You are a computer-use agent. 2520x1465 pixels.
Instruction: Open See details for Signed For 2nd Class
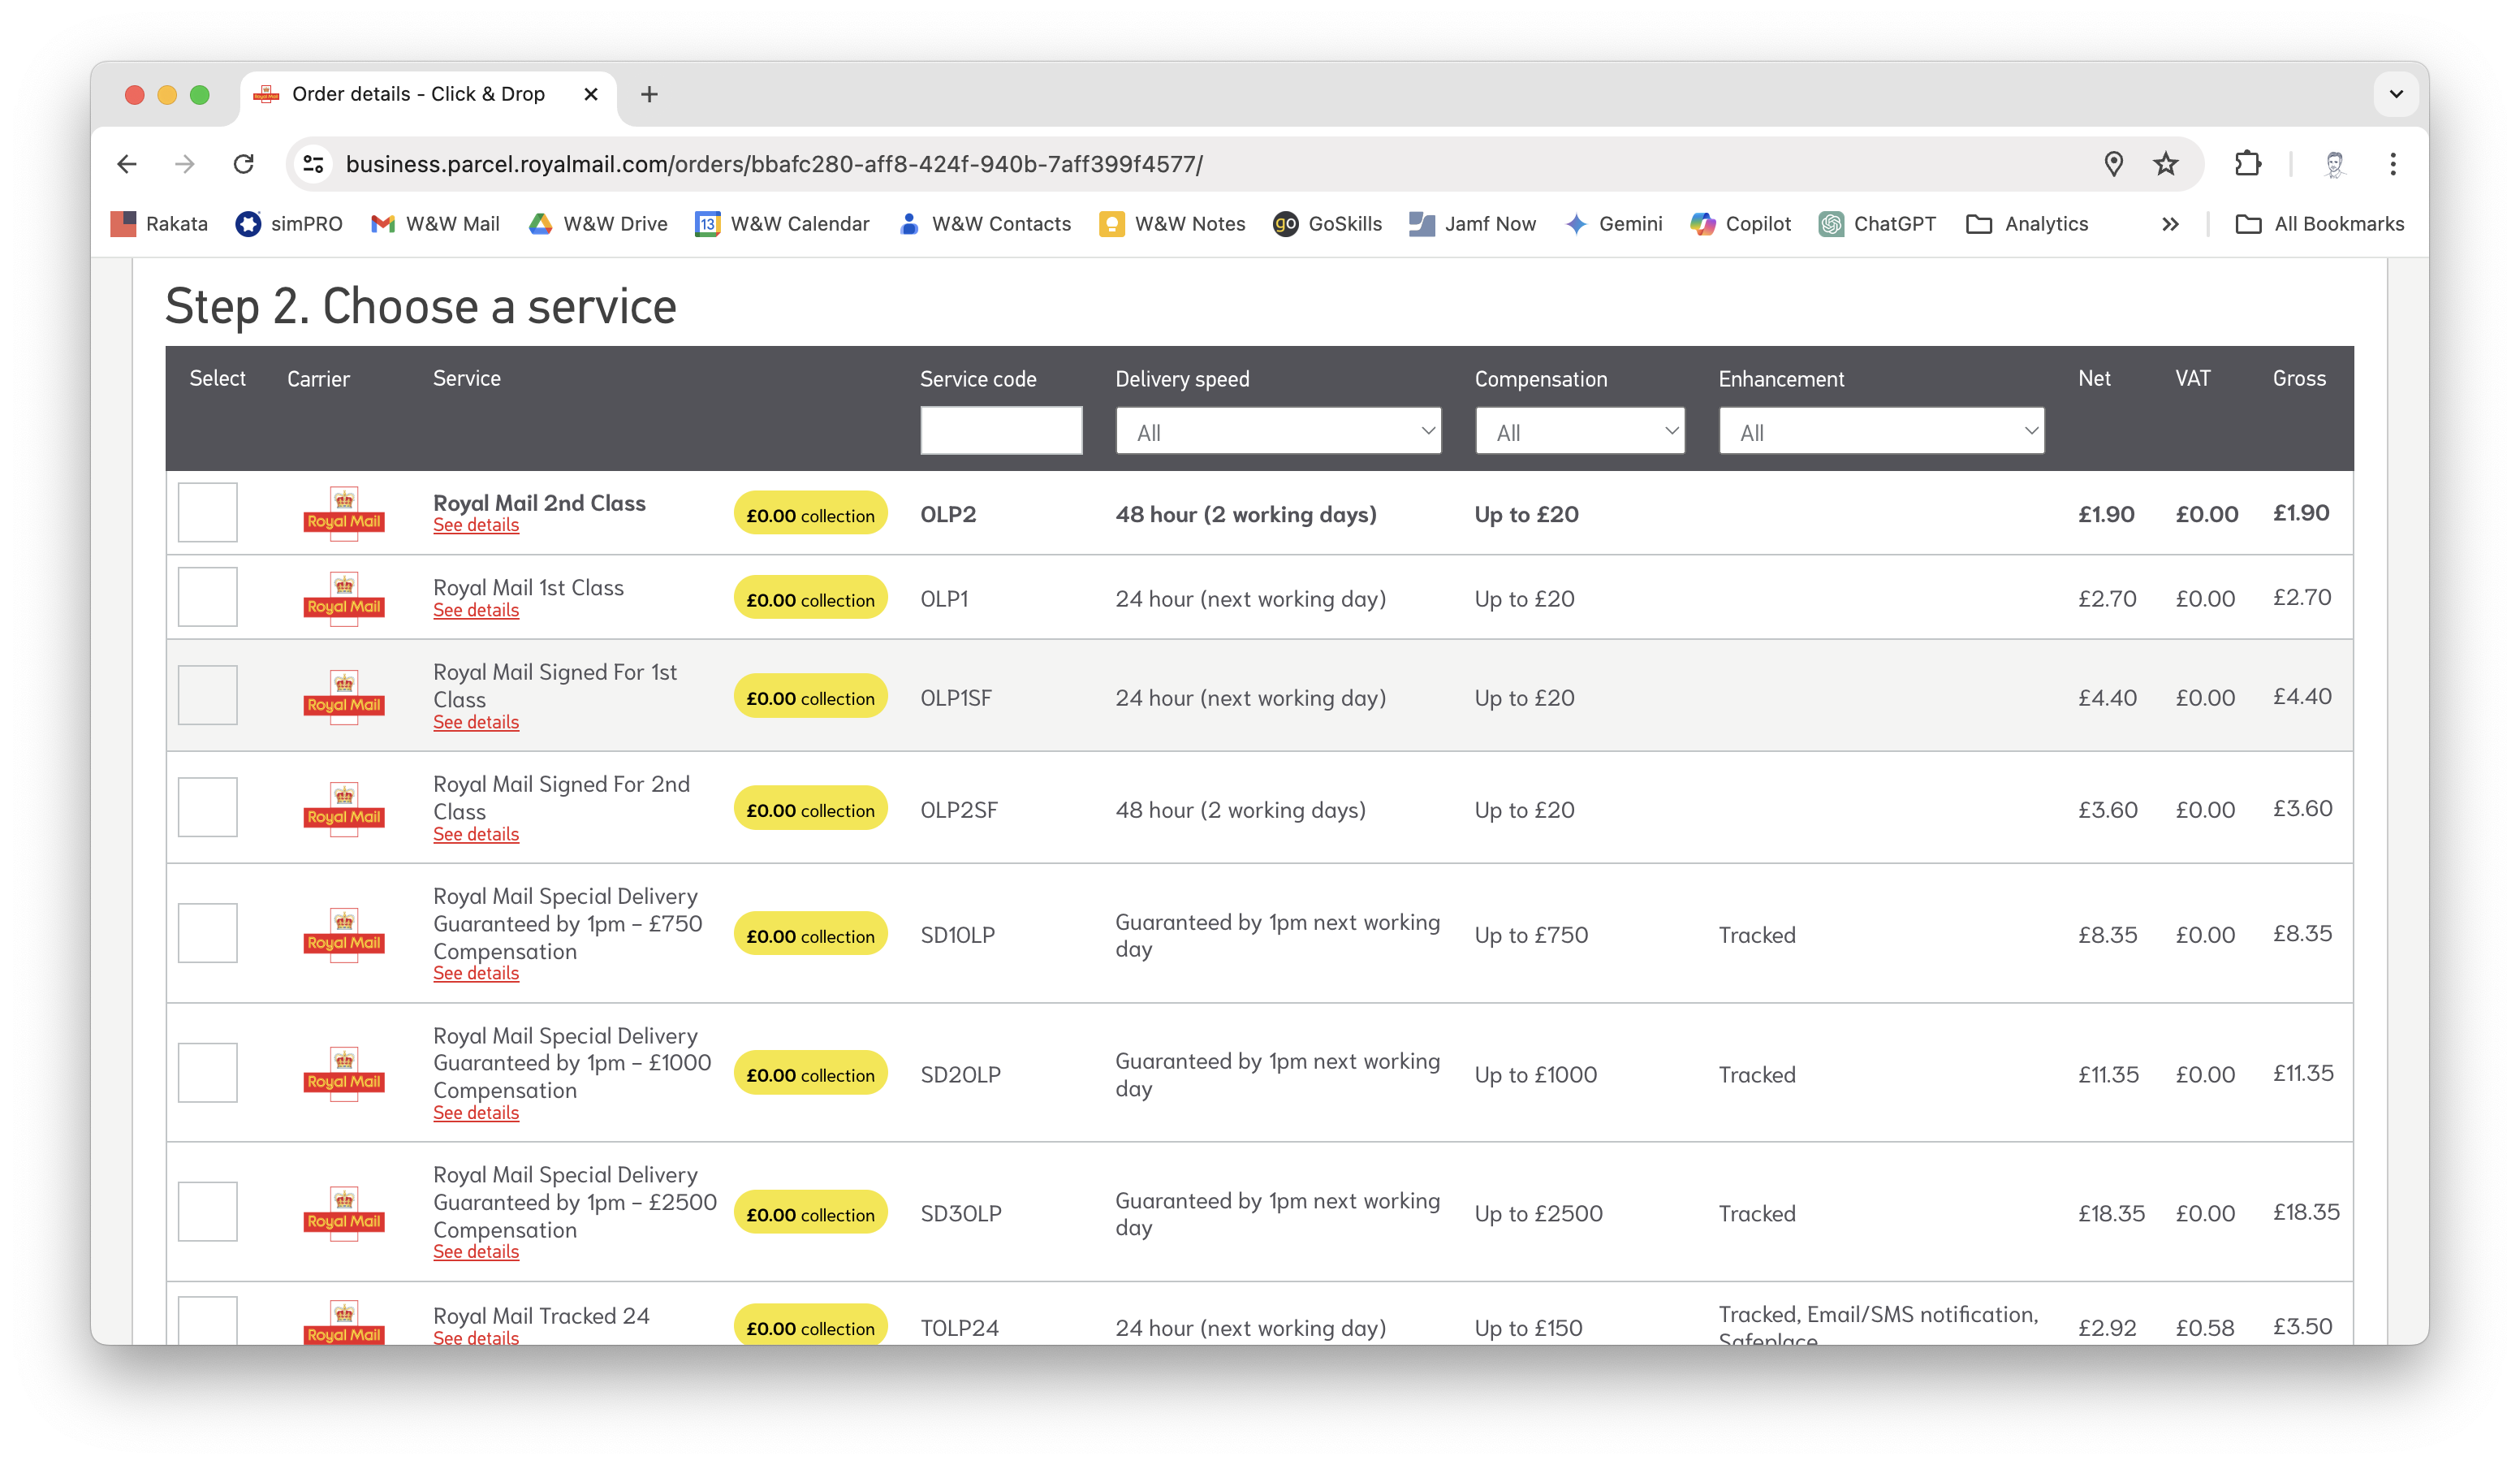(x=476, y=835)
